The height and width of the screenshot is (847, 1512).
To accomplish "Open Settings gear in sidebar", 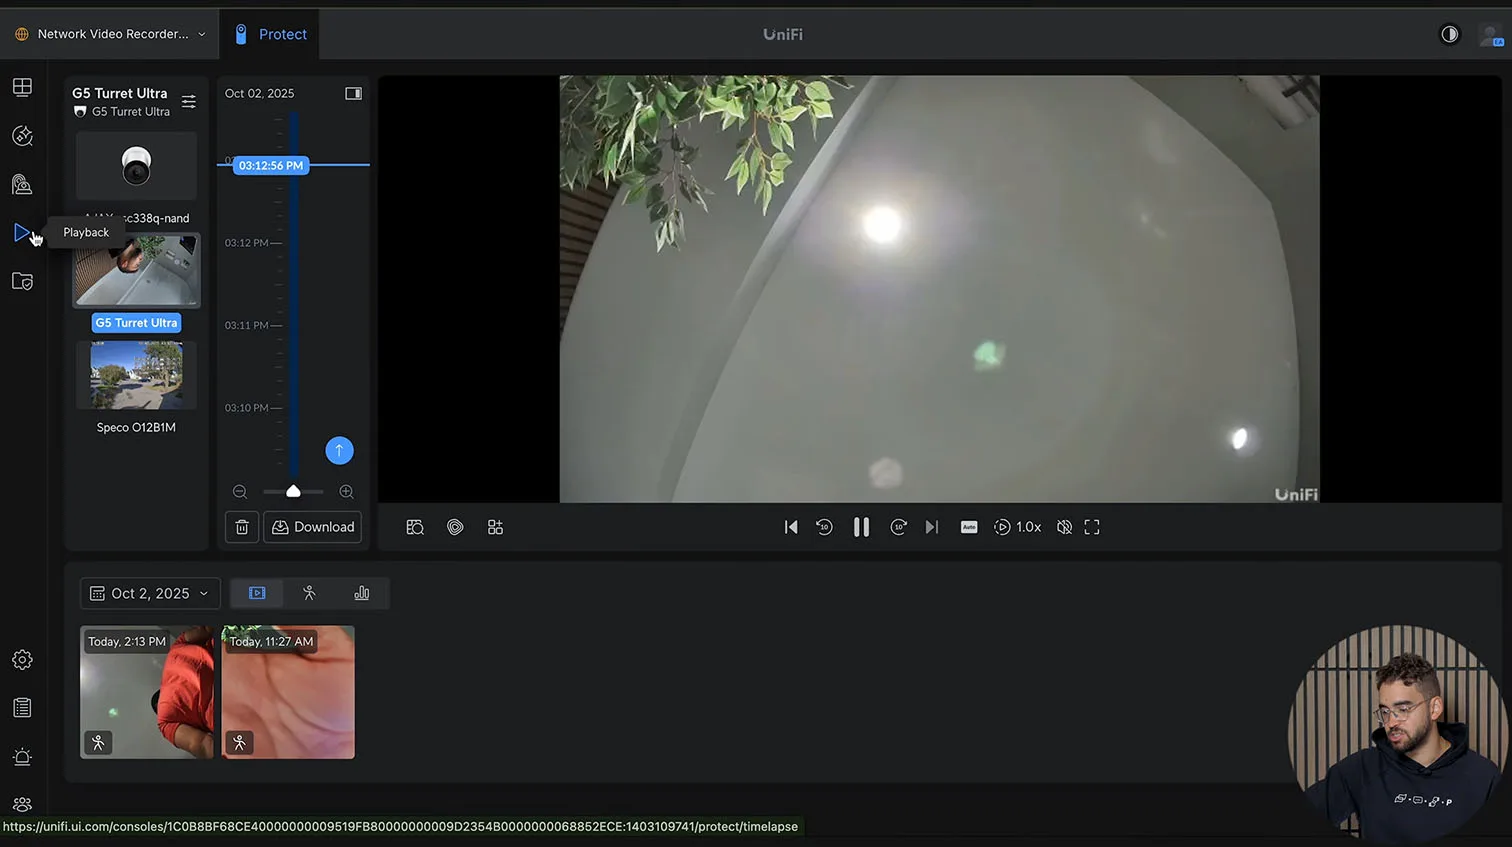I will pyautogui.click(x=22, y=660).
